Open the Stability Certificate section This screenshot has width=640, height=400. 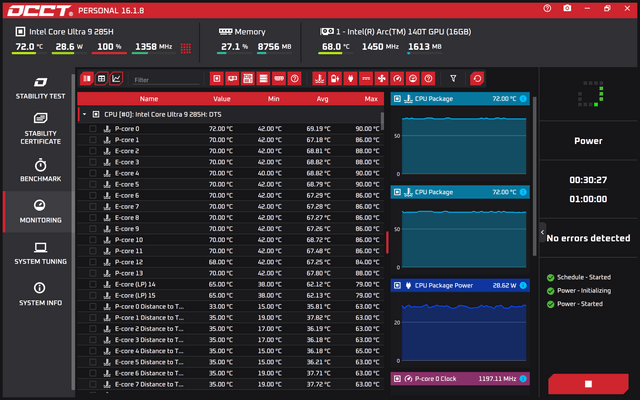40,129
